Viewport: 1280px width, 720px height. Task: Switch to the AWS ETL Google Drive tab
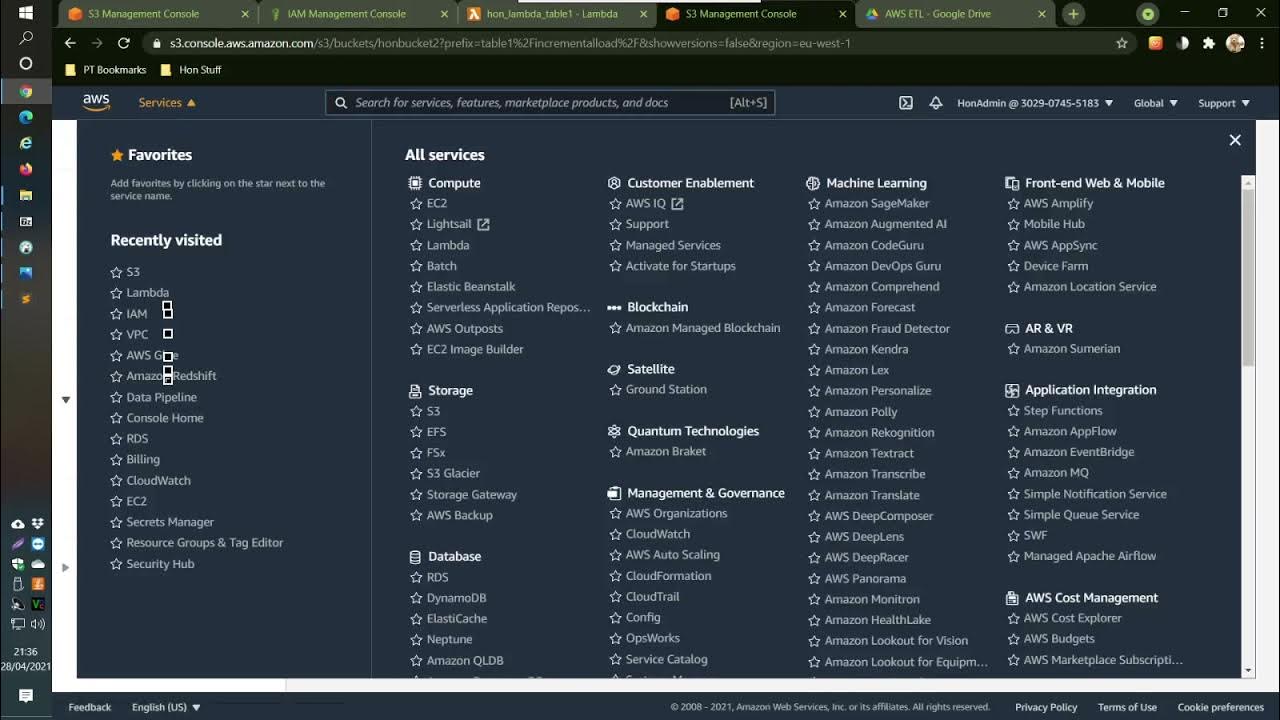[956, 14]
